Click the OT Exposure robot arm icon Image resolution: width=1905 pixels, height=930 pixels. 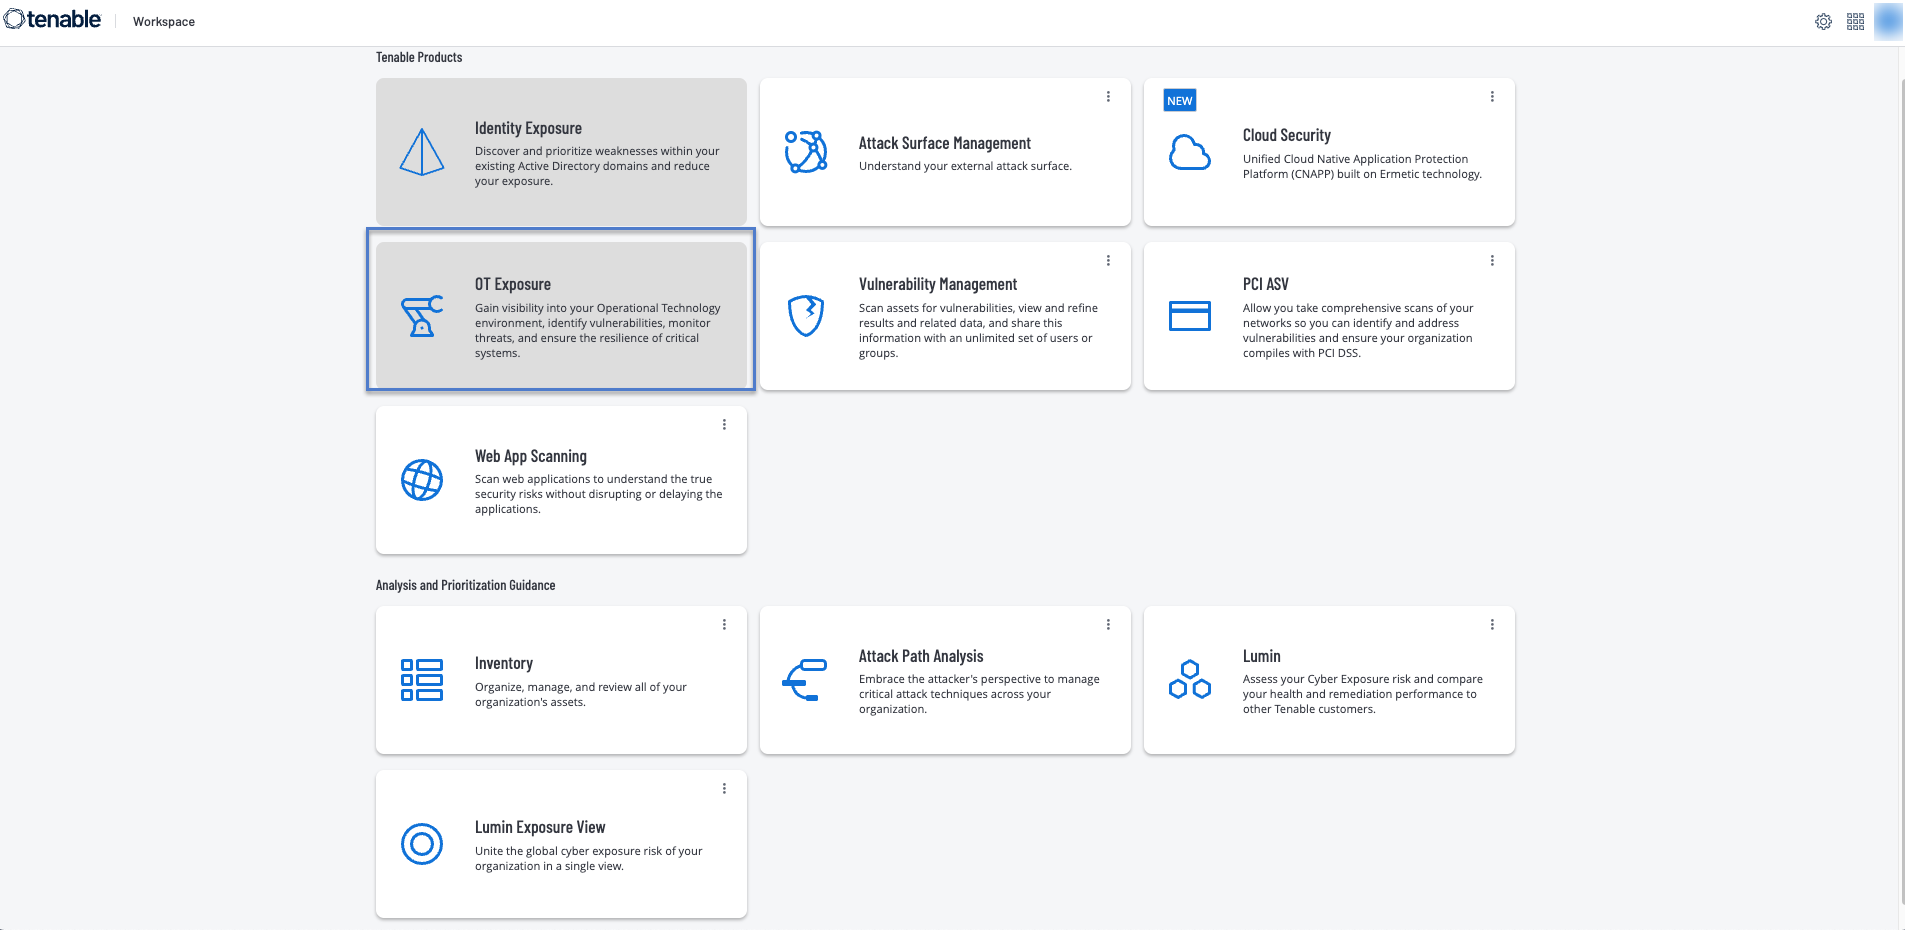[x=421, y=316]
